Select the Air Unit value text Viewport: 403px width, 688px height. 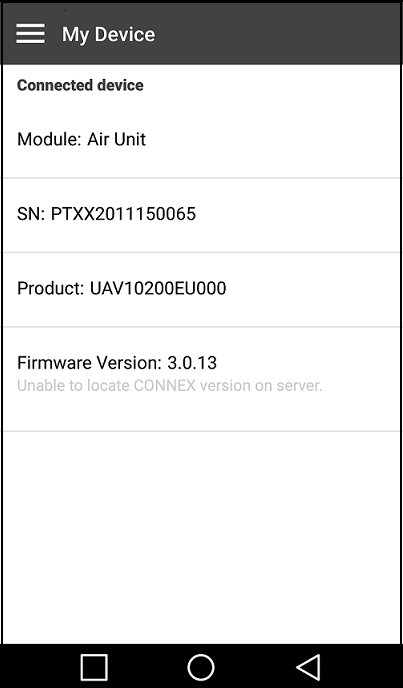[116, 139]
